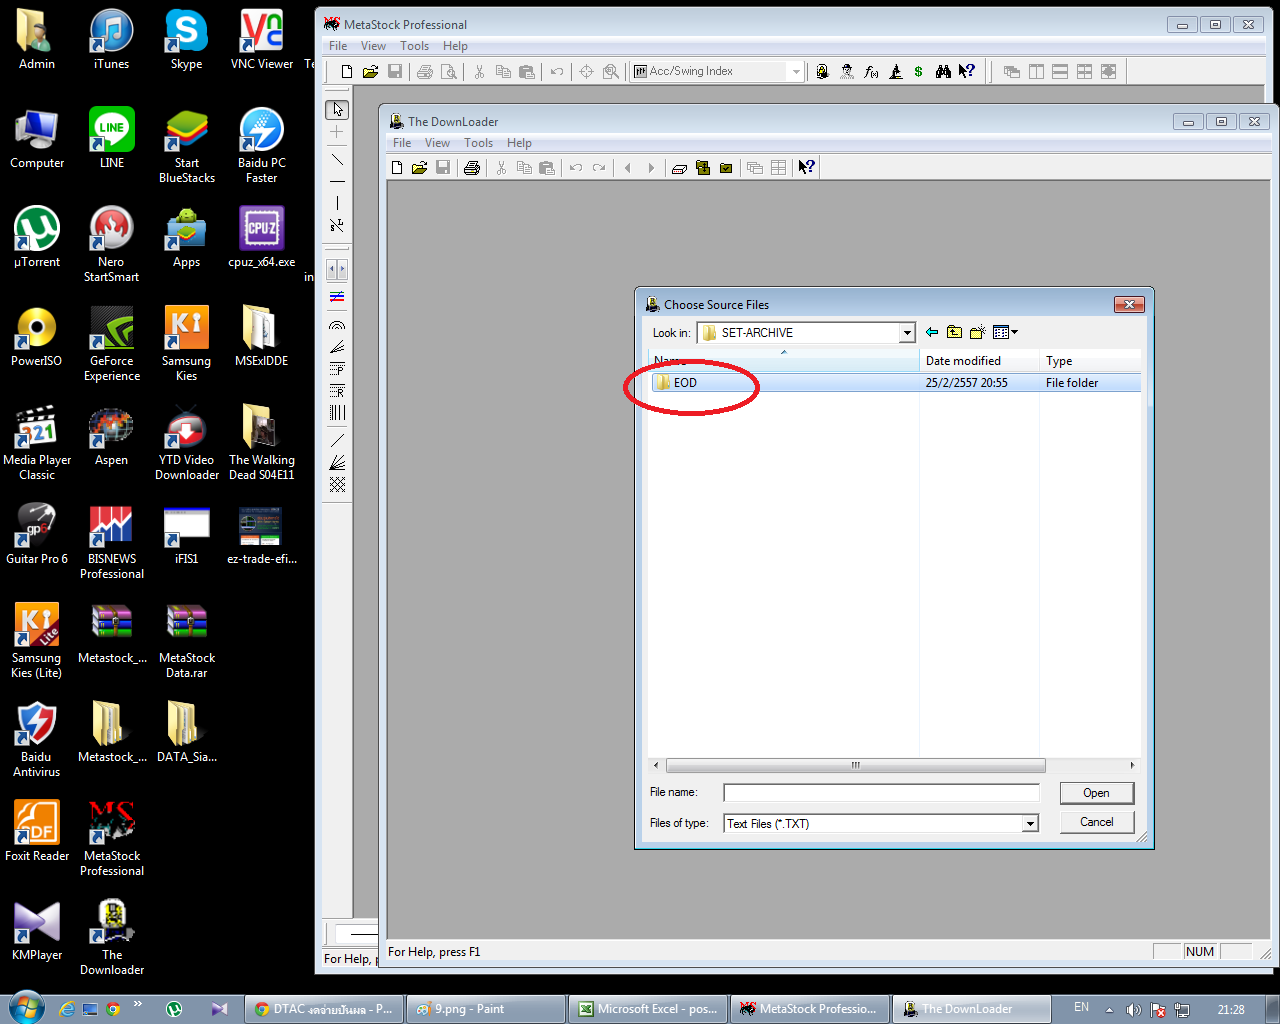The height and width of the screenshot is (1024, 1280).
Task: Click the eraser-shaped icon in DownLoader toolbar
Action: 679,168
